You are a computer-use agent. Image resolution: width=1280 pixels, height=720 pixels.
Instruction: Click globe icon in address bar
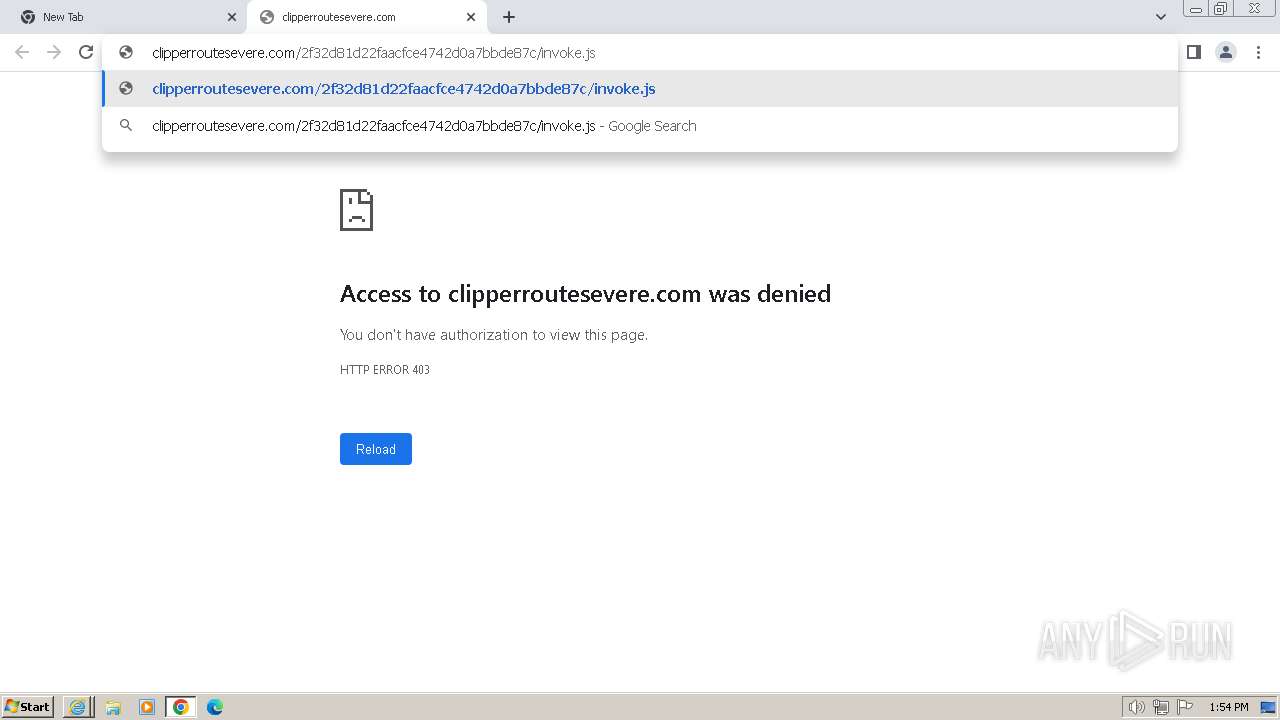pos(126,52)
